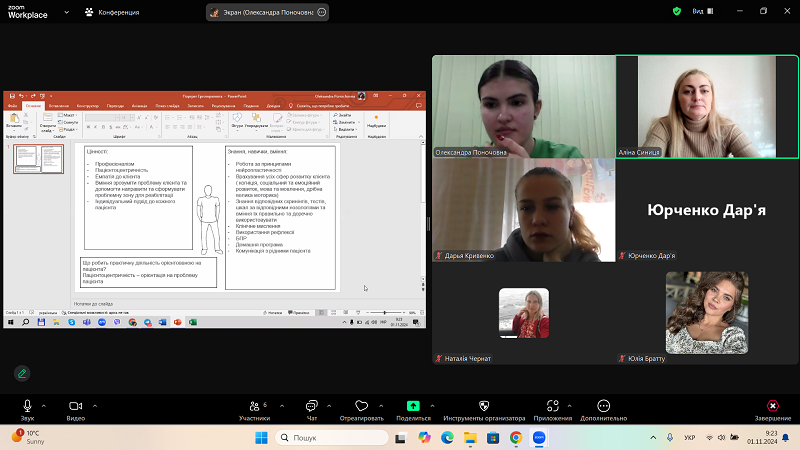Open the weather widget showing 10°C Sunny

click(28, 437)
